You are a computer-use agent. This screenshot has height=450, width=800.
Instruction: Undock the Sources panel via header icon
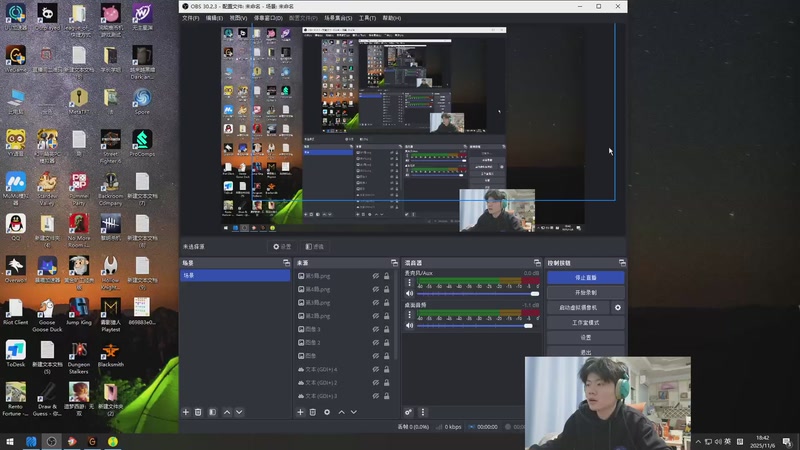[x=394, y=263]
